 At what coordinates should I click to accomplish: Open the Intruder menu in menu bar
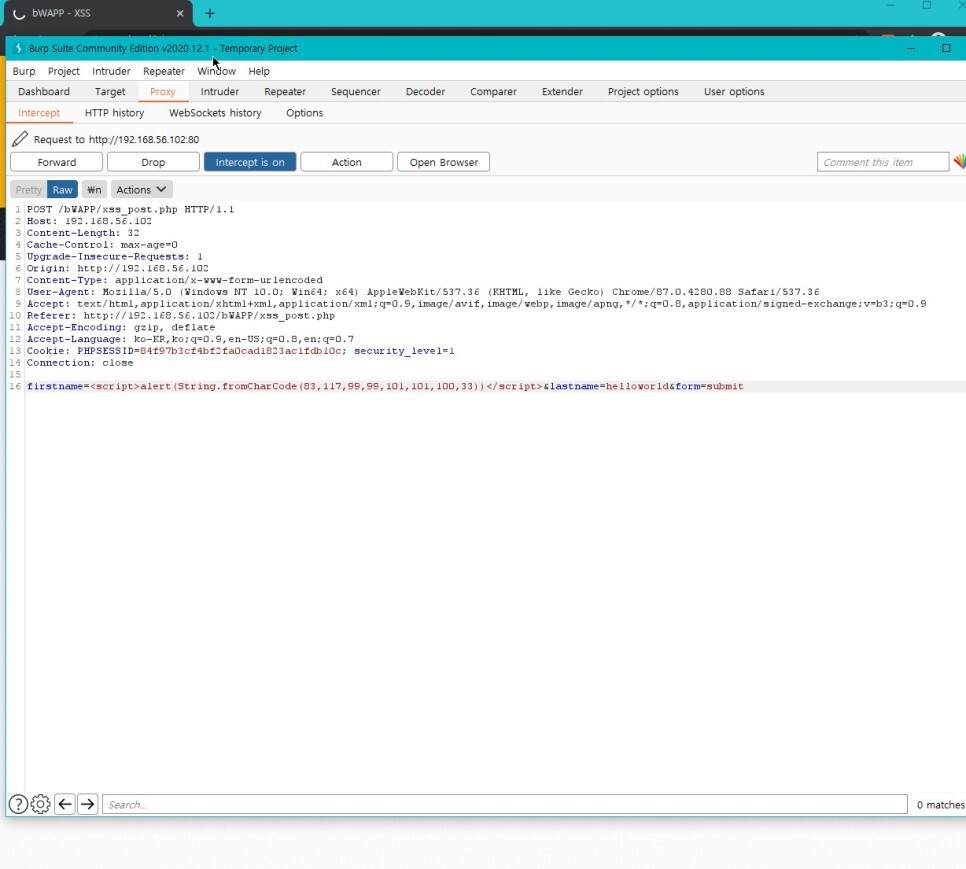(111, 71)
